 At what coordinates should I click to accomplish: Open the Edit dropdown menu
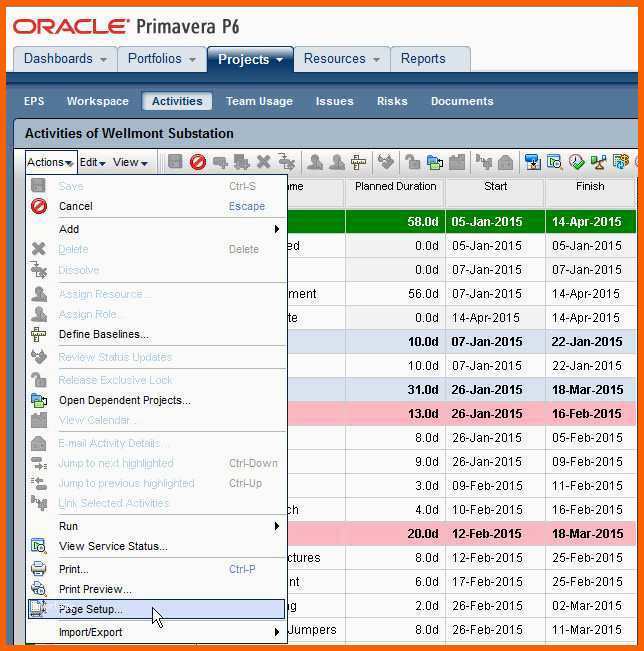click(92, 162)
